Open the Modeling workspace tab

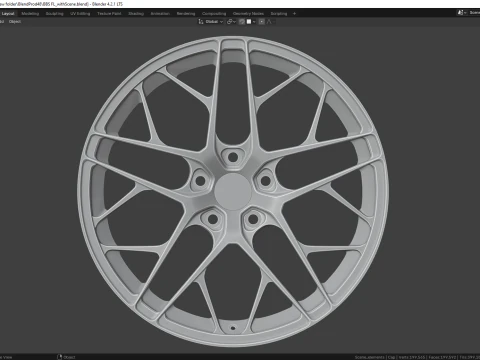click(30, 14)
